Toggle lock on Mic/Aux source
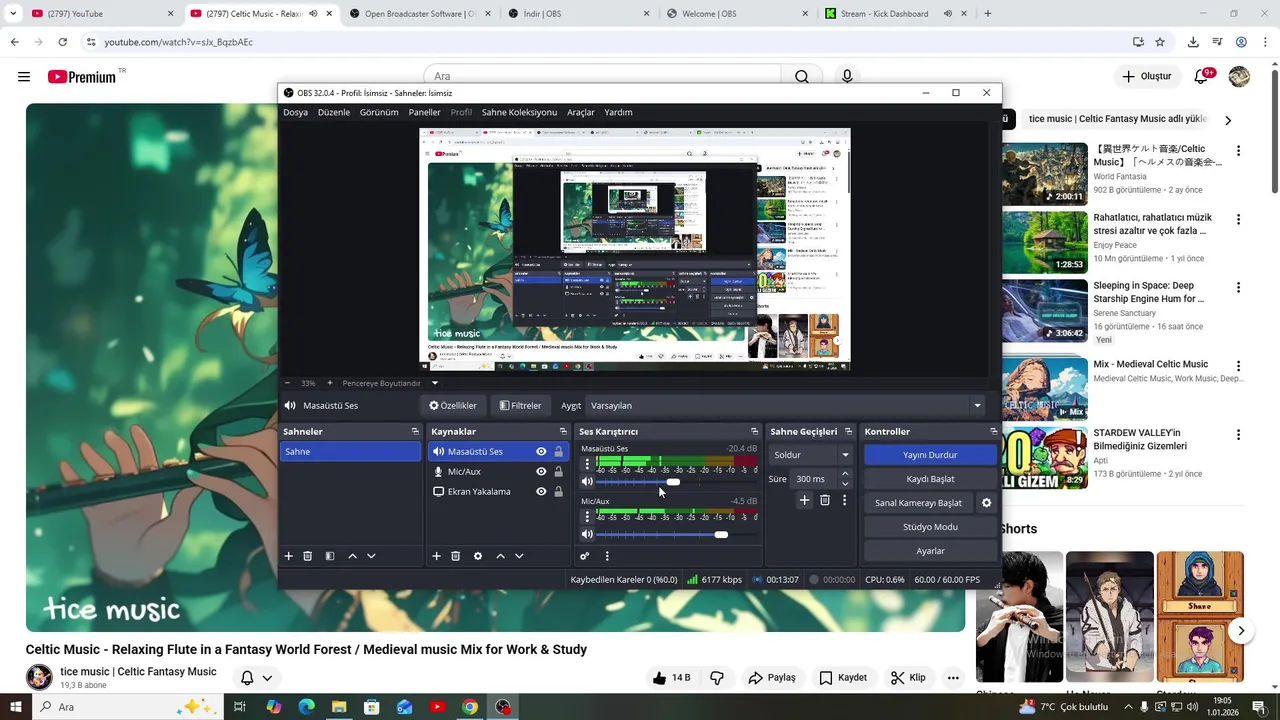The width and height of the screenshot is (1280, 720). pos(558,472)
